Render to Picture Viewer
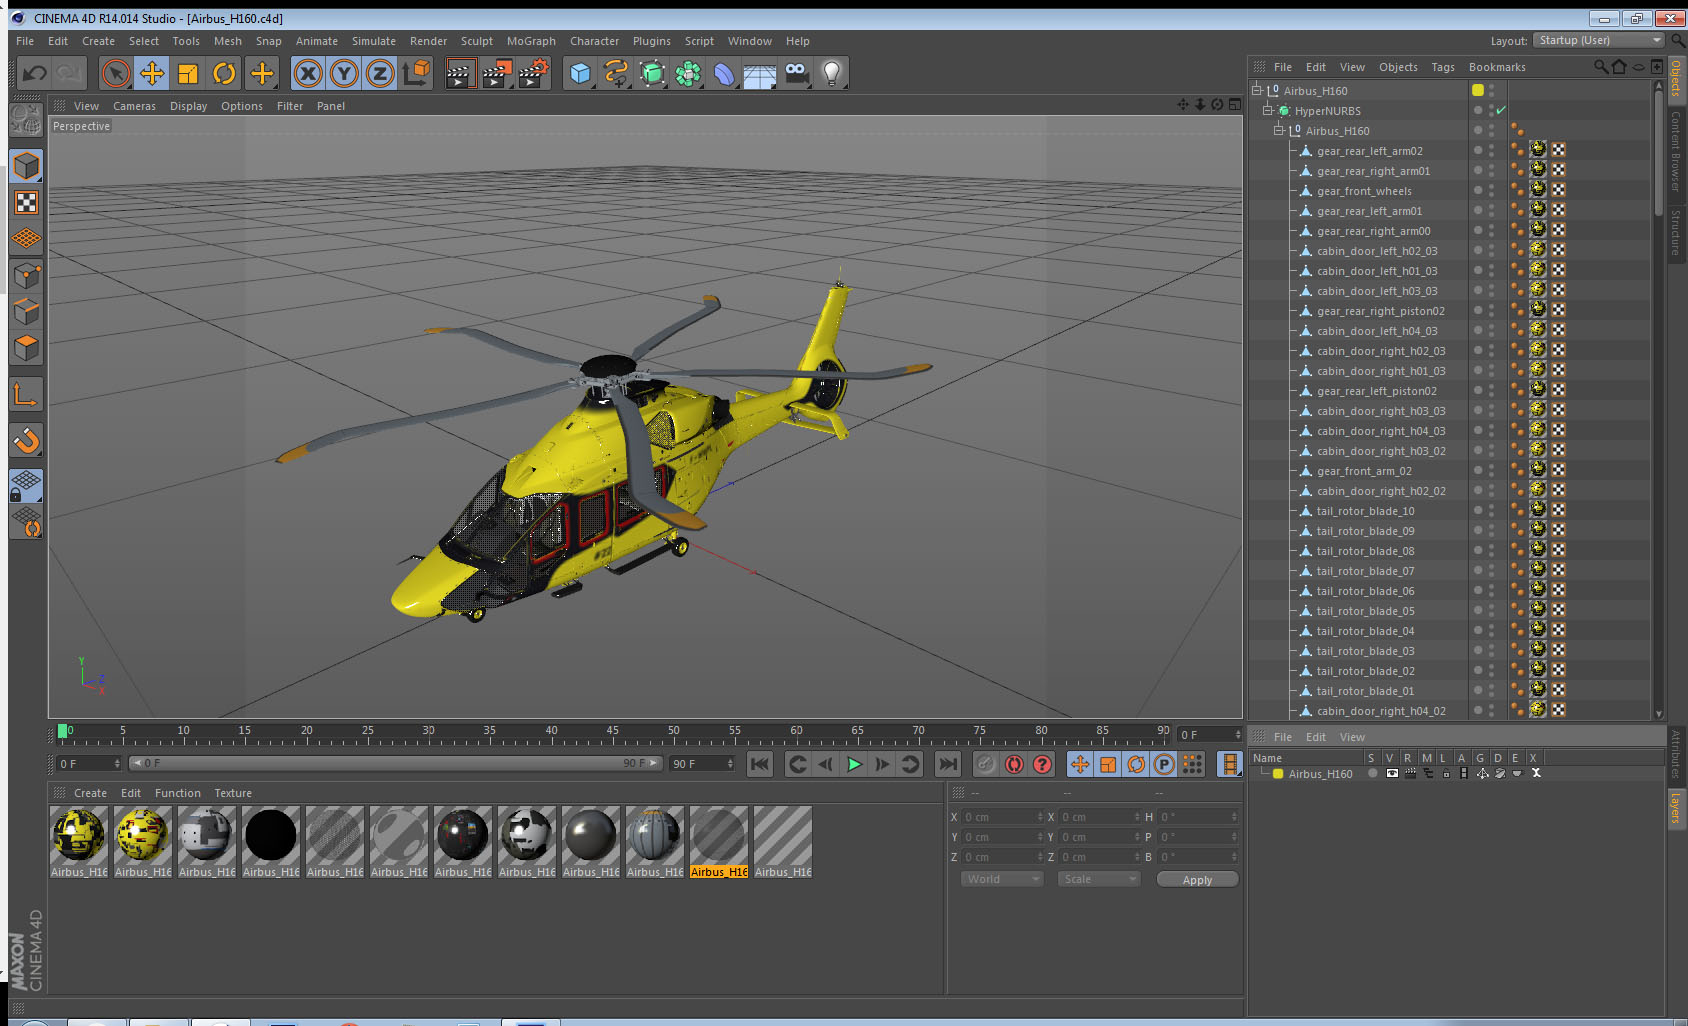Image resolution: width=1688 pixels, height=1026 pixels. tap(496, 73)
